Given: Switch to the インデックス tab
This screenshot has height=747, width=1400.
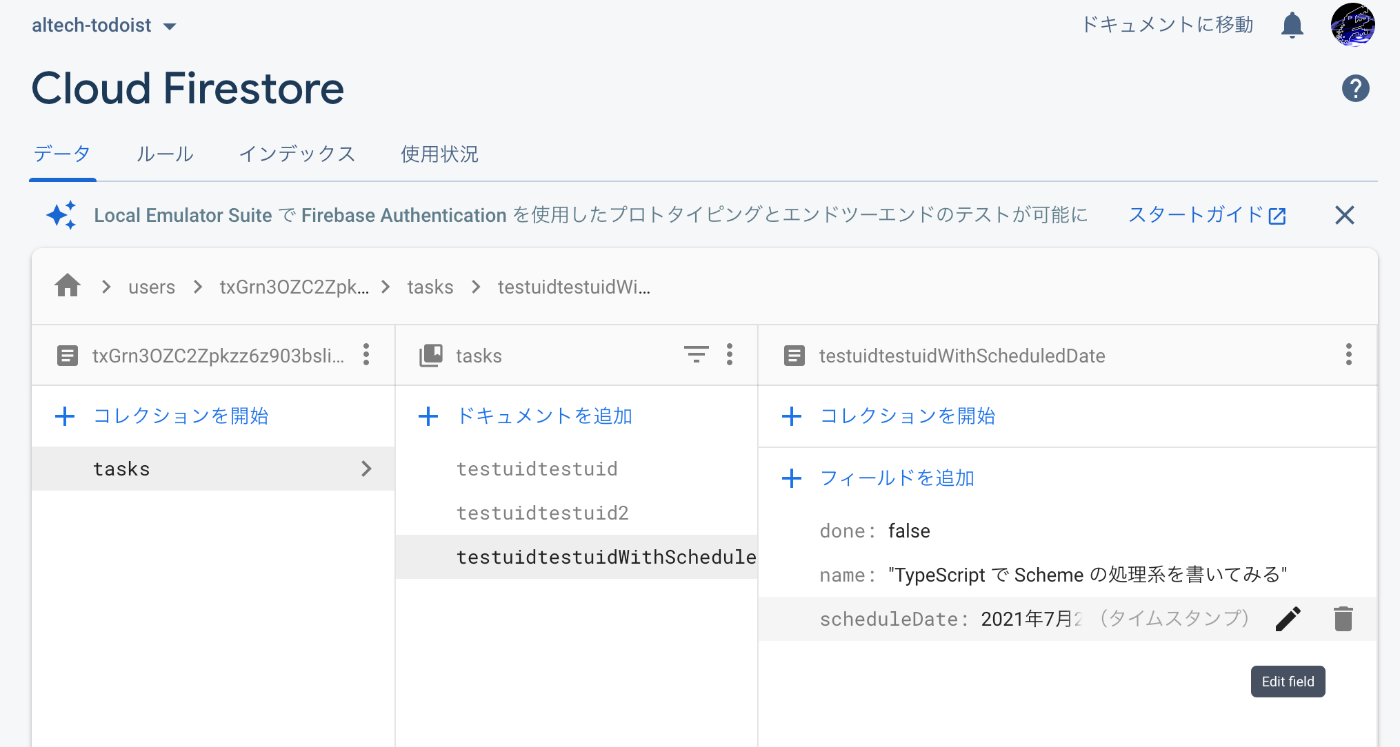Looking at the screenshot, I should pos(297,154).
